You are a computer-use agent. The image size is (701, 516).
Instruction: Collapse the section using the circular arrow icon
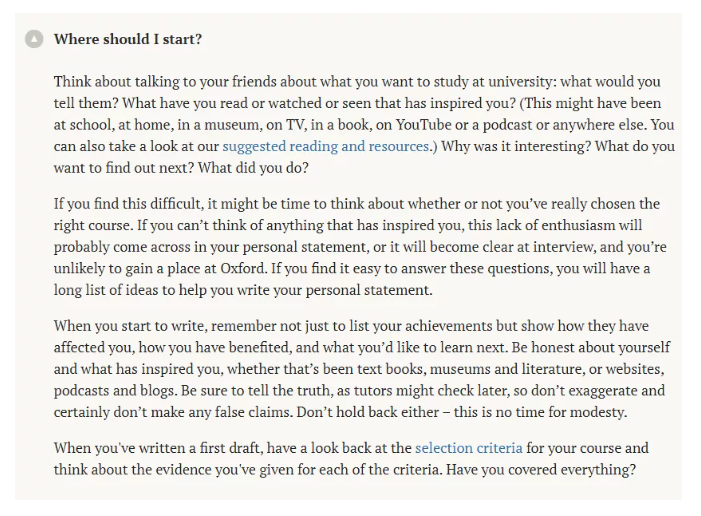point(35,39)
